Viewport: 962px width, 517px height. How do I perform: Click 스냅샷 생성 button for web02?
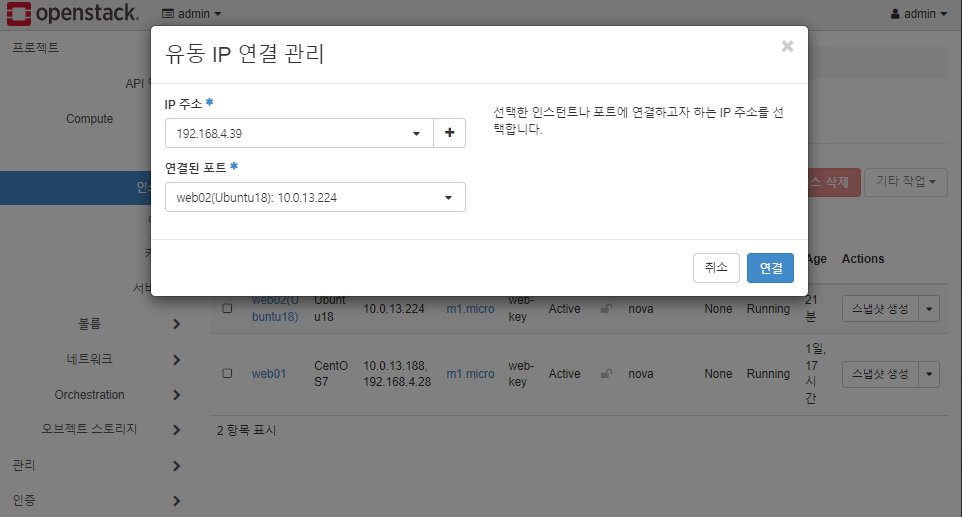click(x=880, y=308)
